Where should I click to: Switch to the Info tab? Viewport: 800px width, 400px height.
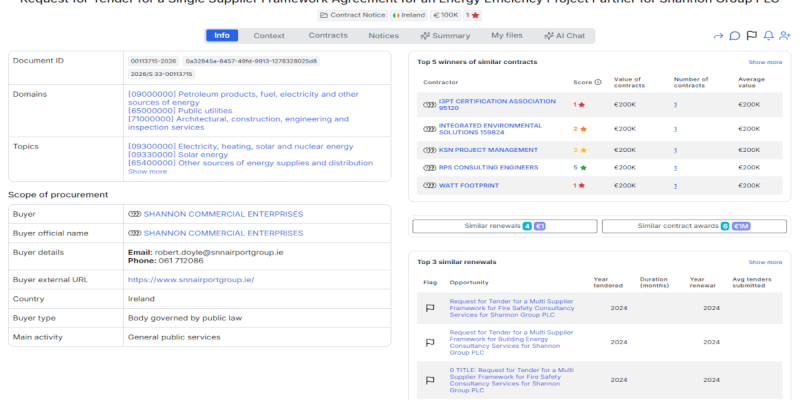click(x=222, y=36)
